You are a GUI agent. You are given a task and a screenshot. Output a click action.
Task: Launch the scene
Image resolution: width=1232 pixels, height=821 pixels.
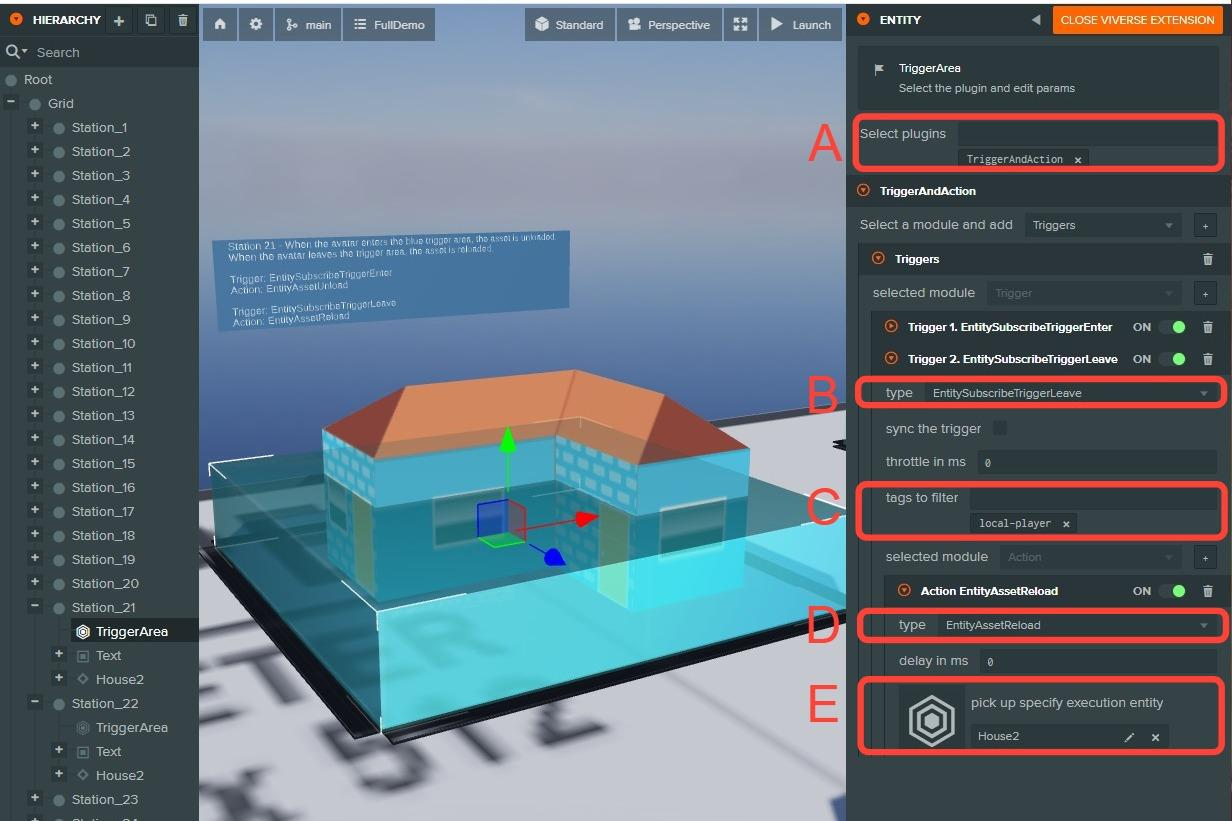pyautogui.click(x=800, y=25)
